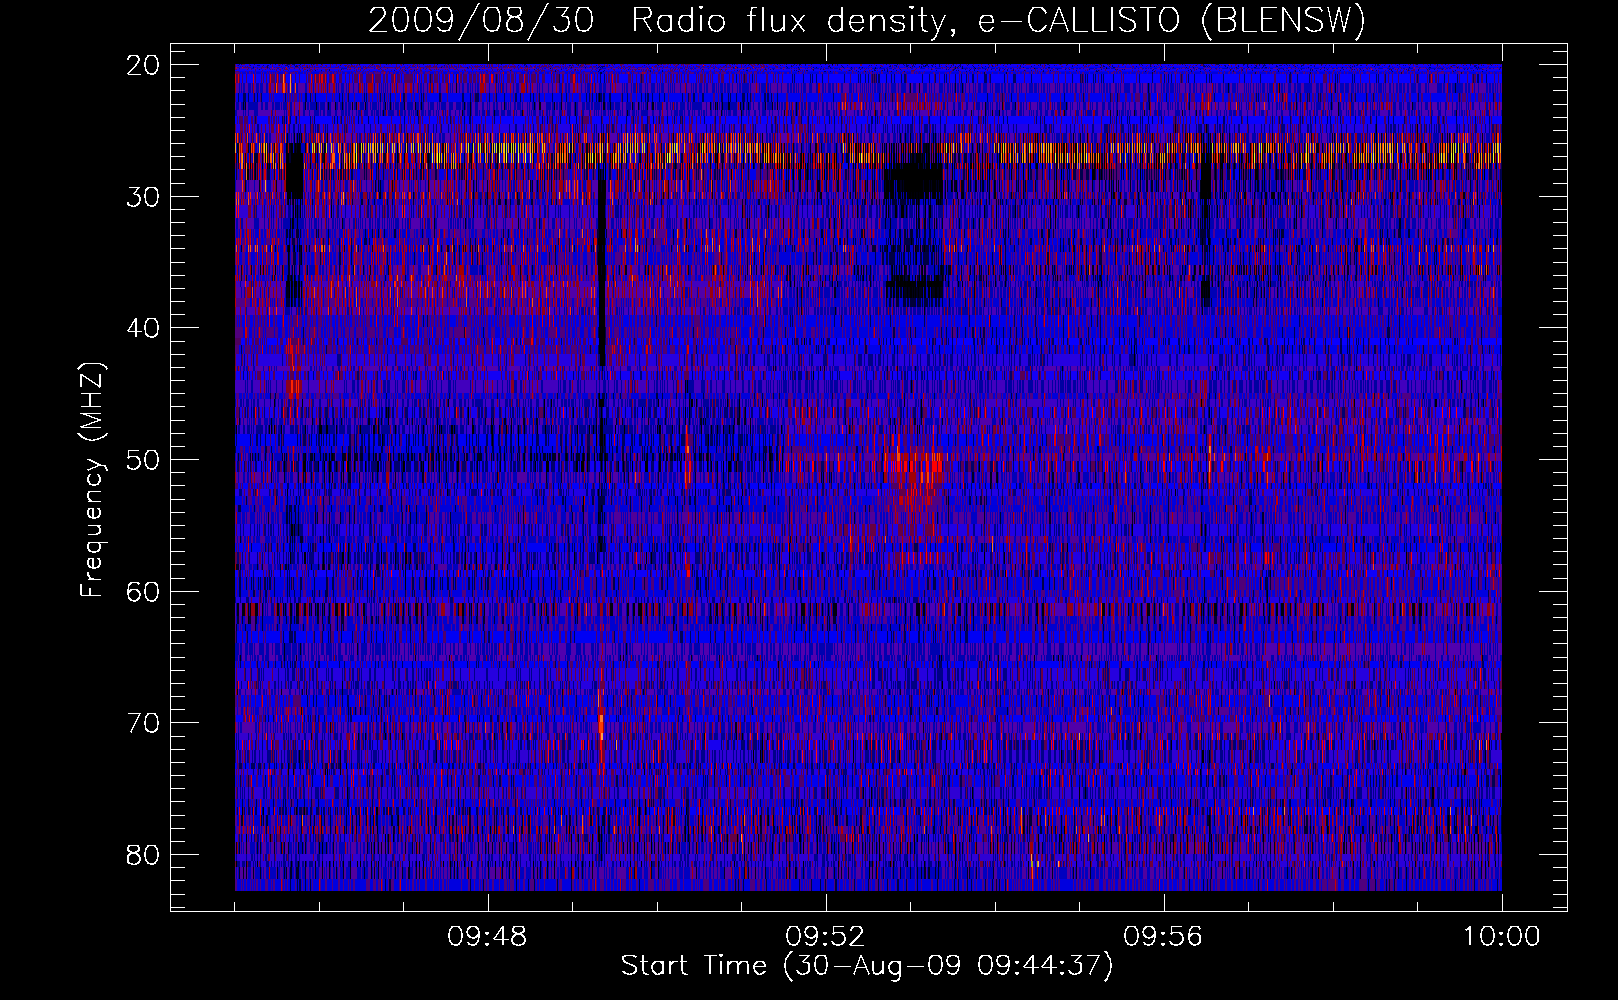Click the 10:00 time tick label
The height and width of the screenshot is (1000, 1618).
coord(1501,937)
